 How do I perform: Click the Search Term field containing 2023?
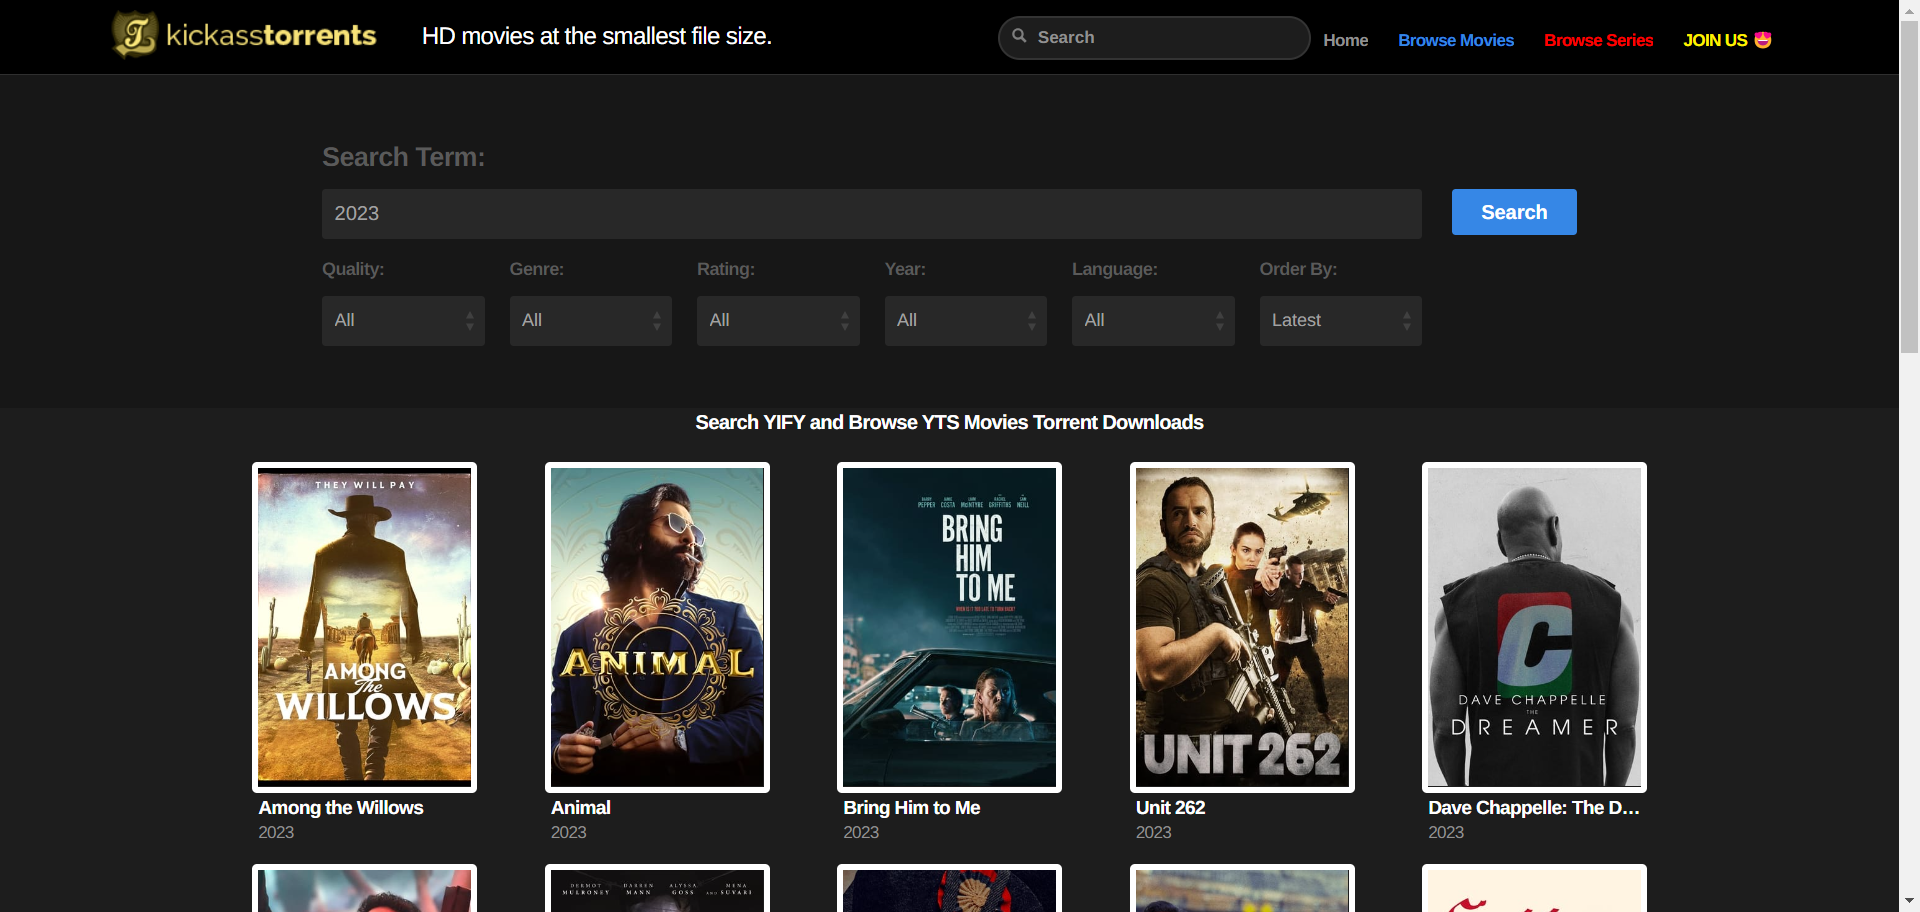coord(872,213)
